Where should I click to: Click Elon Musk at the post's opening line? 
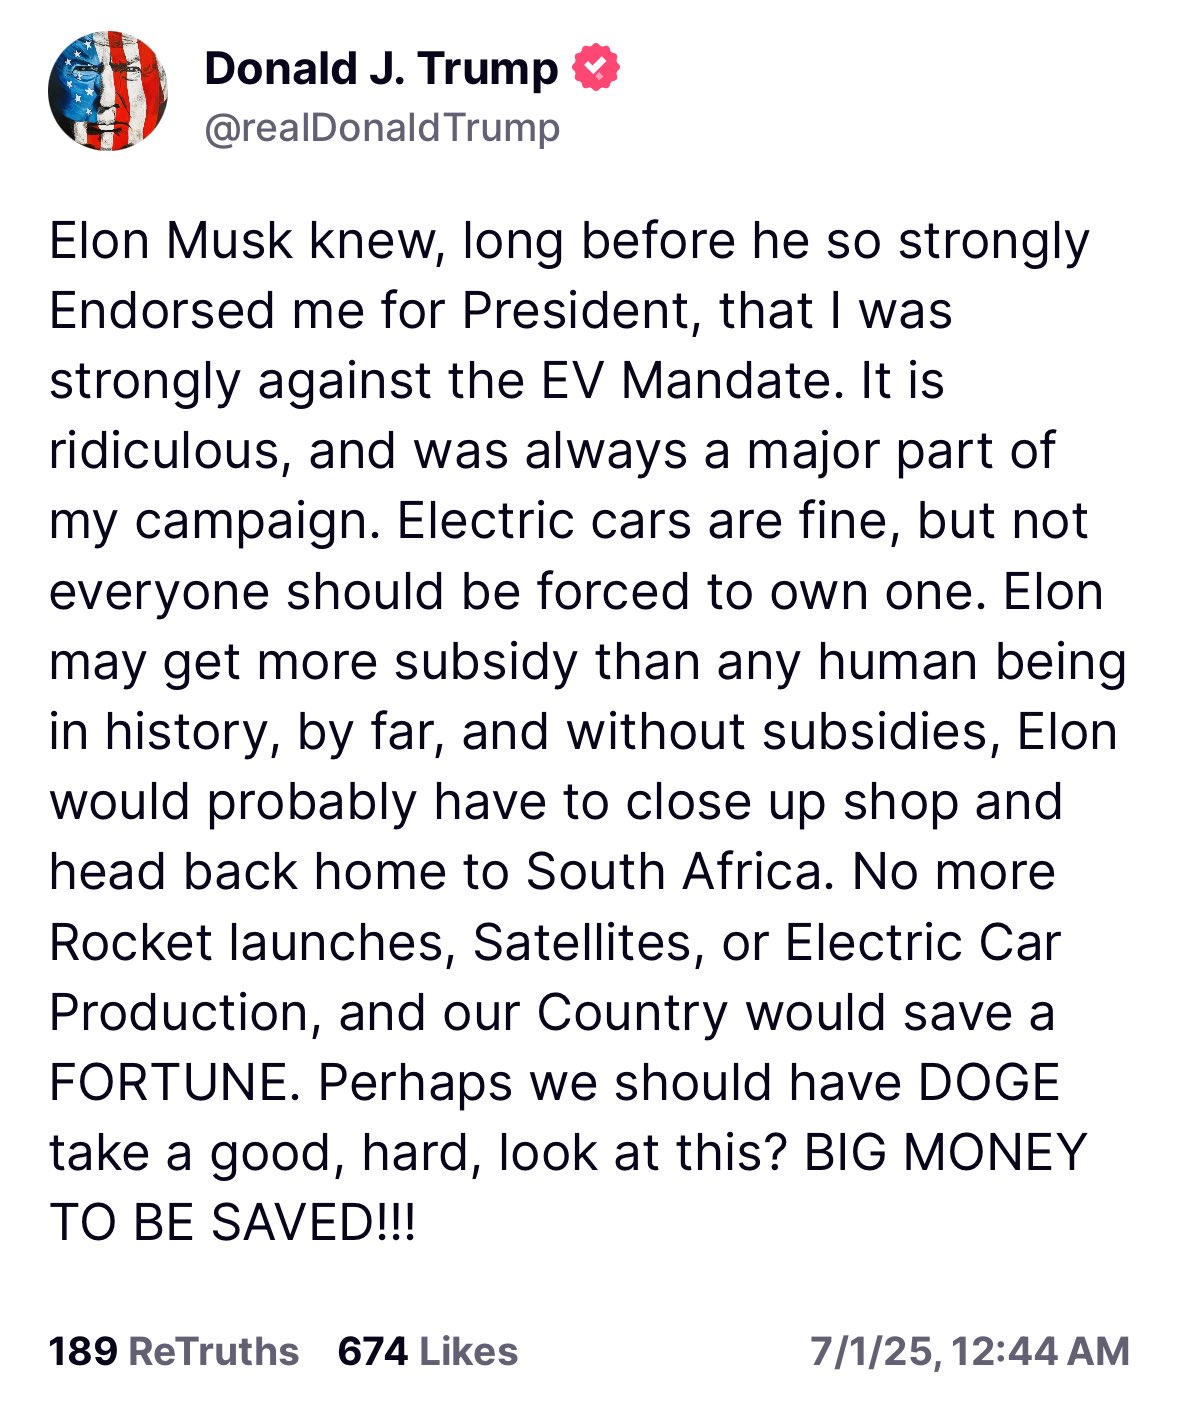(x=172, y=239)
